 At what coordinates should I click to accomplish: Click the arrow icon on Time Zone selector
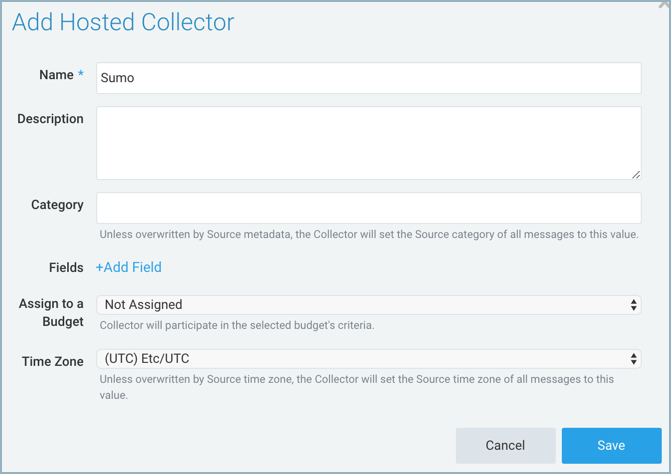[634, 359]
